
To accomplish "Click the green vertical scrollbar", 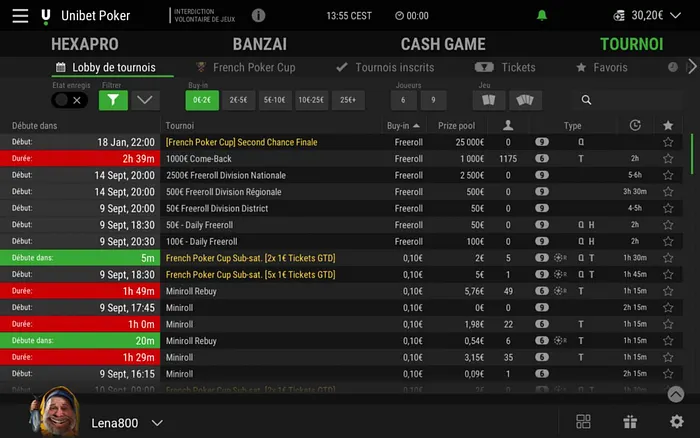I will click(x=692, y=154).
